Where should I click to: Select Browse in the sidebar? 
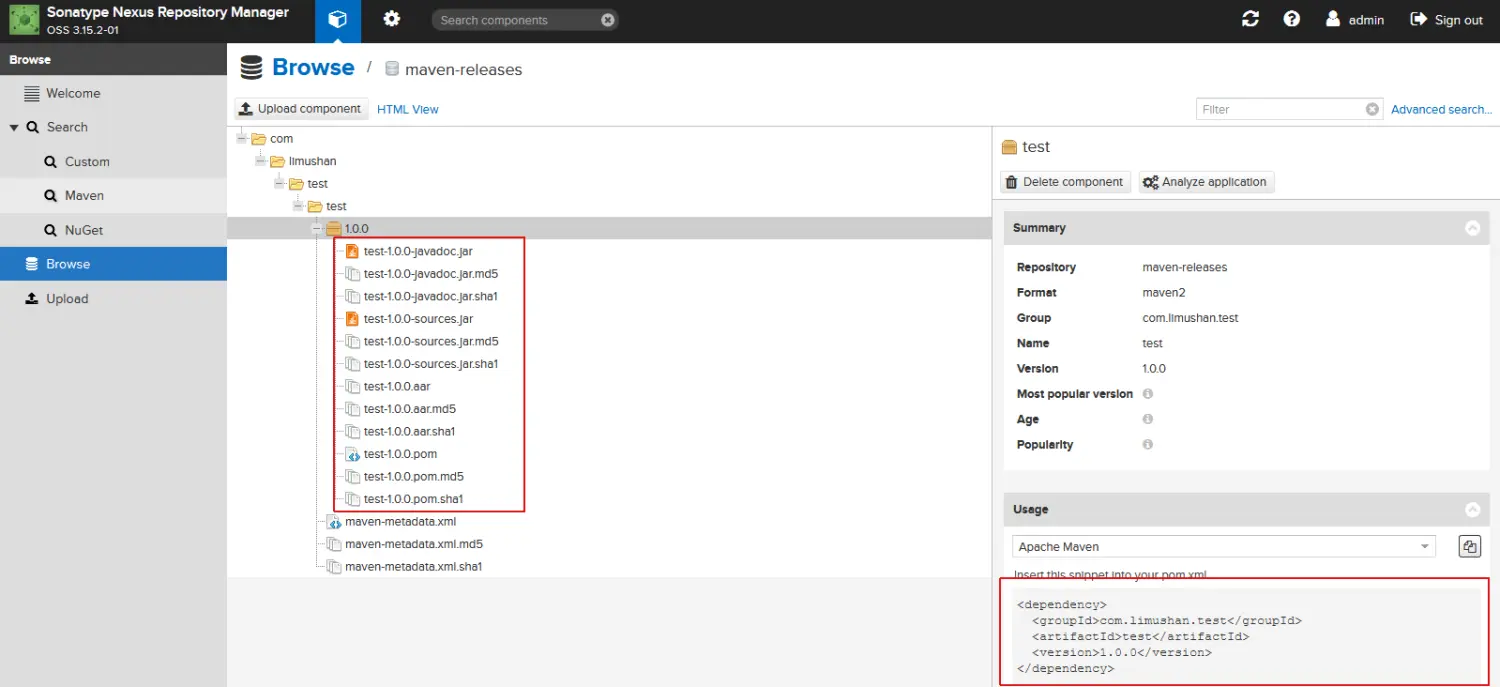point(113,264)
